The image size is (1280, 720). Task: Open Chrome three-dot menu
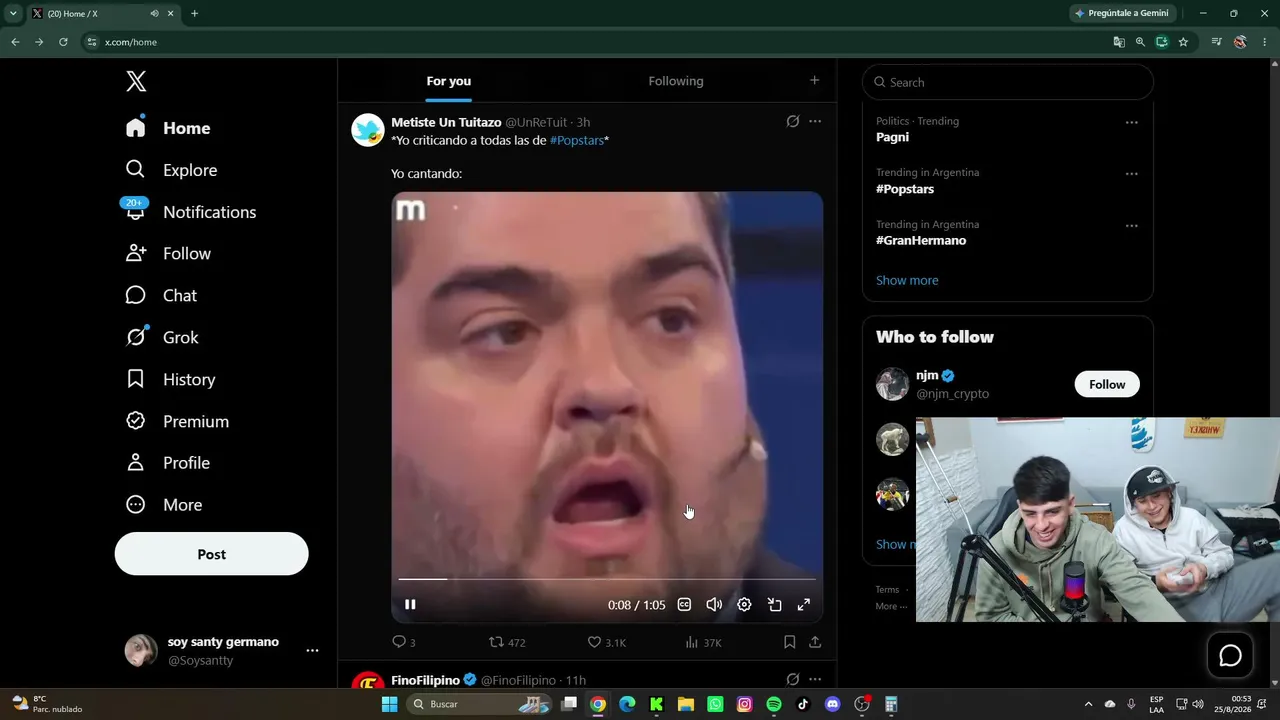(1265, 42)
